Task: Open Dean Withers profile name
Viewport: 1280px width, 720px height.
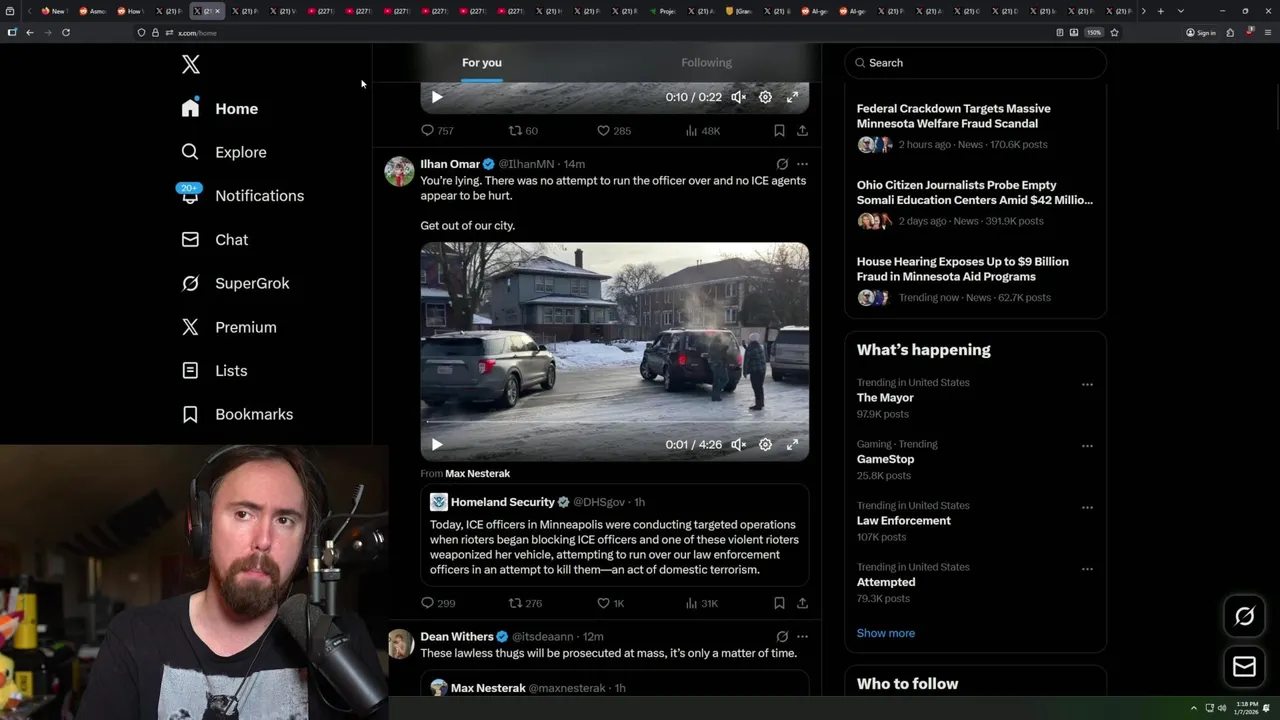Action: [x=457, y=636]
